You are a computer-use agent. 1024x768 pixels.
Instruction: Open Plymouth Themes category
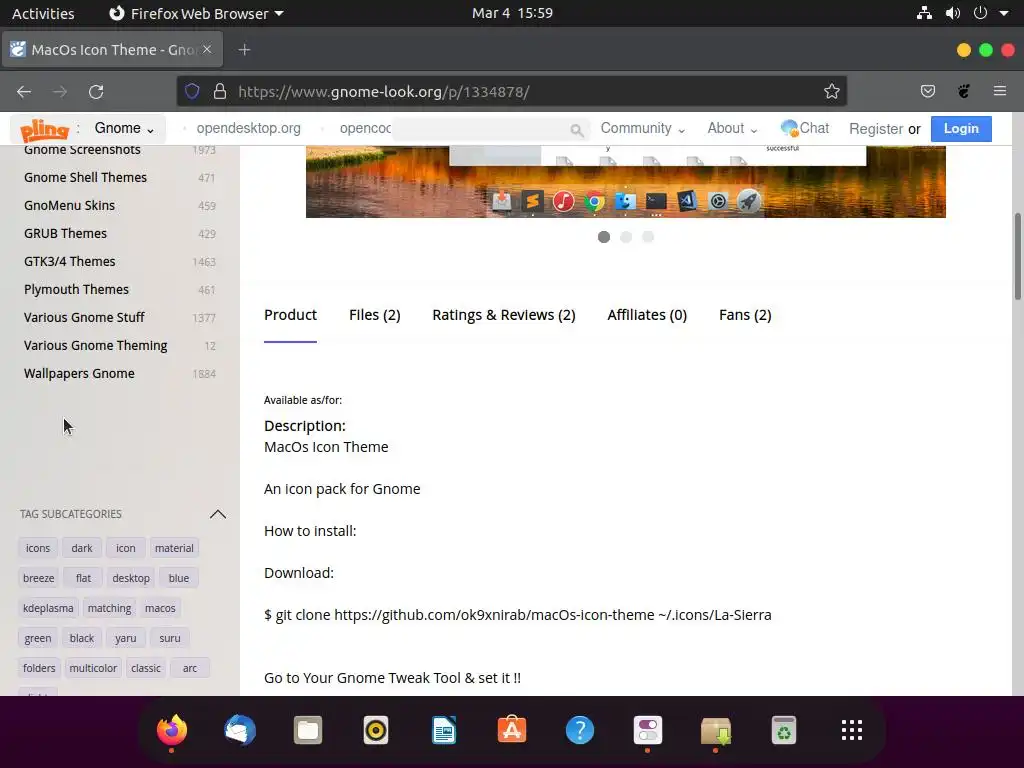76,289
